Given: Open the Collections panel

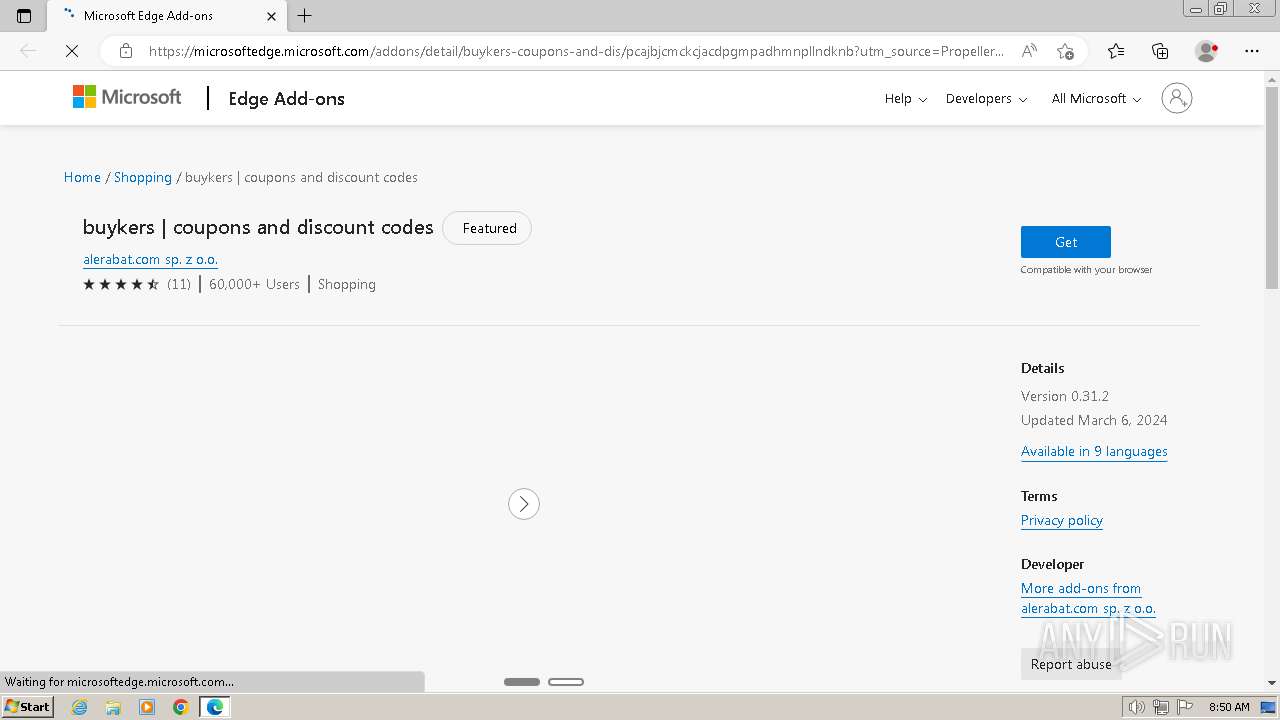Looking at the screenshot, I should [1160, 51].
